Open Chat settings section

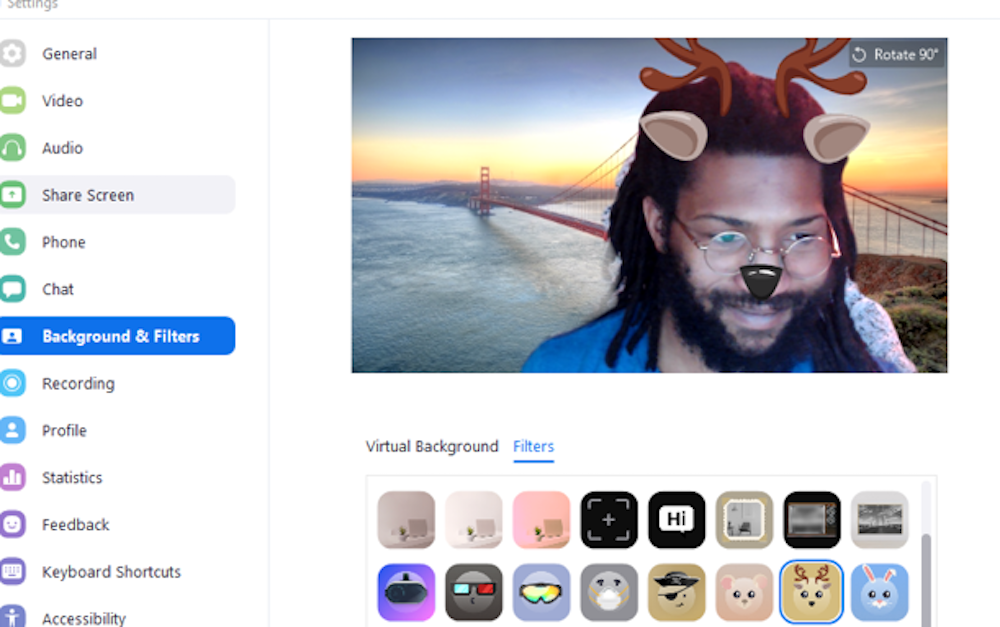pos(58,289)
